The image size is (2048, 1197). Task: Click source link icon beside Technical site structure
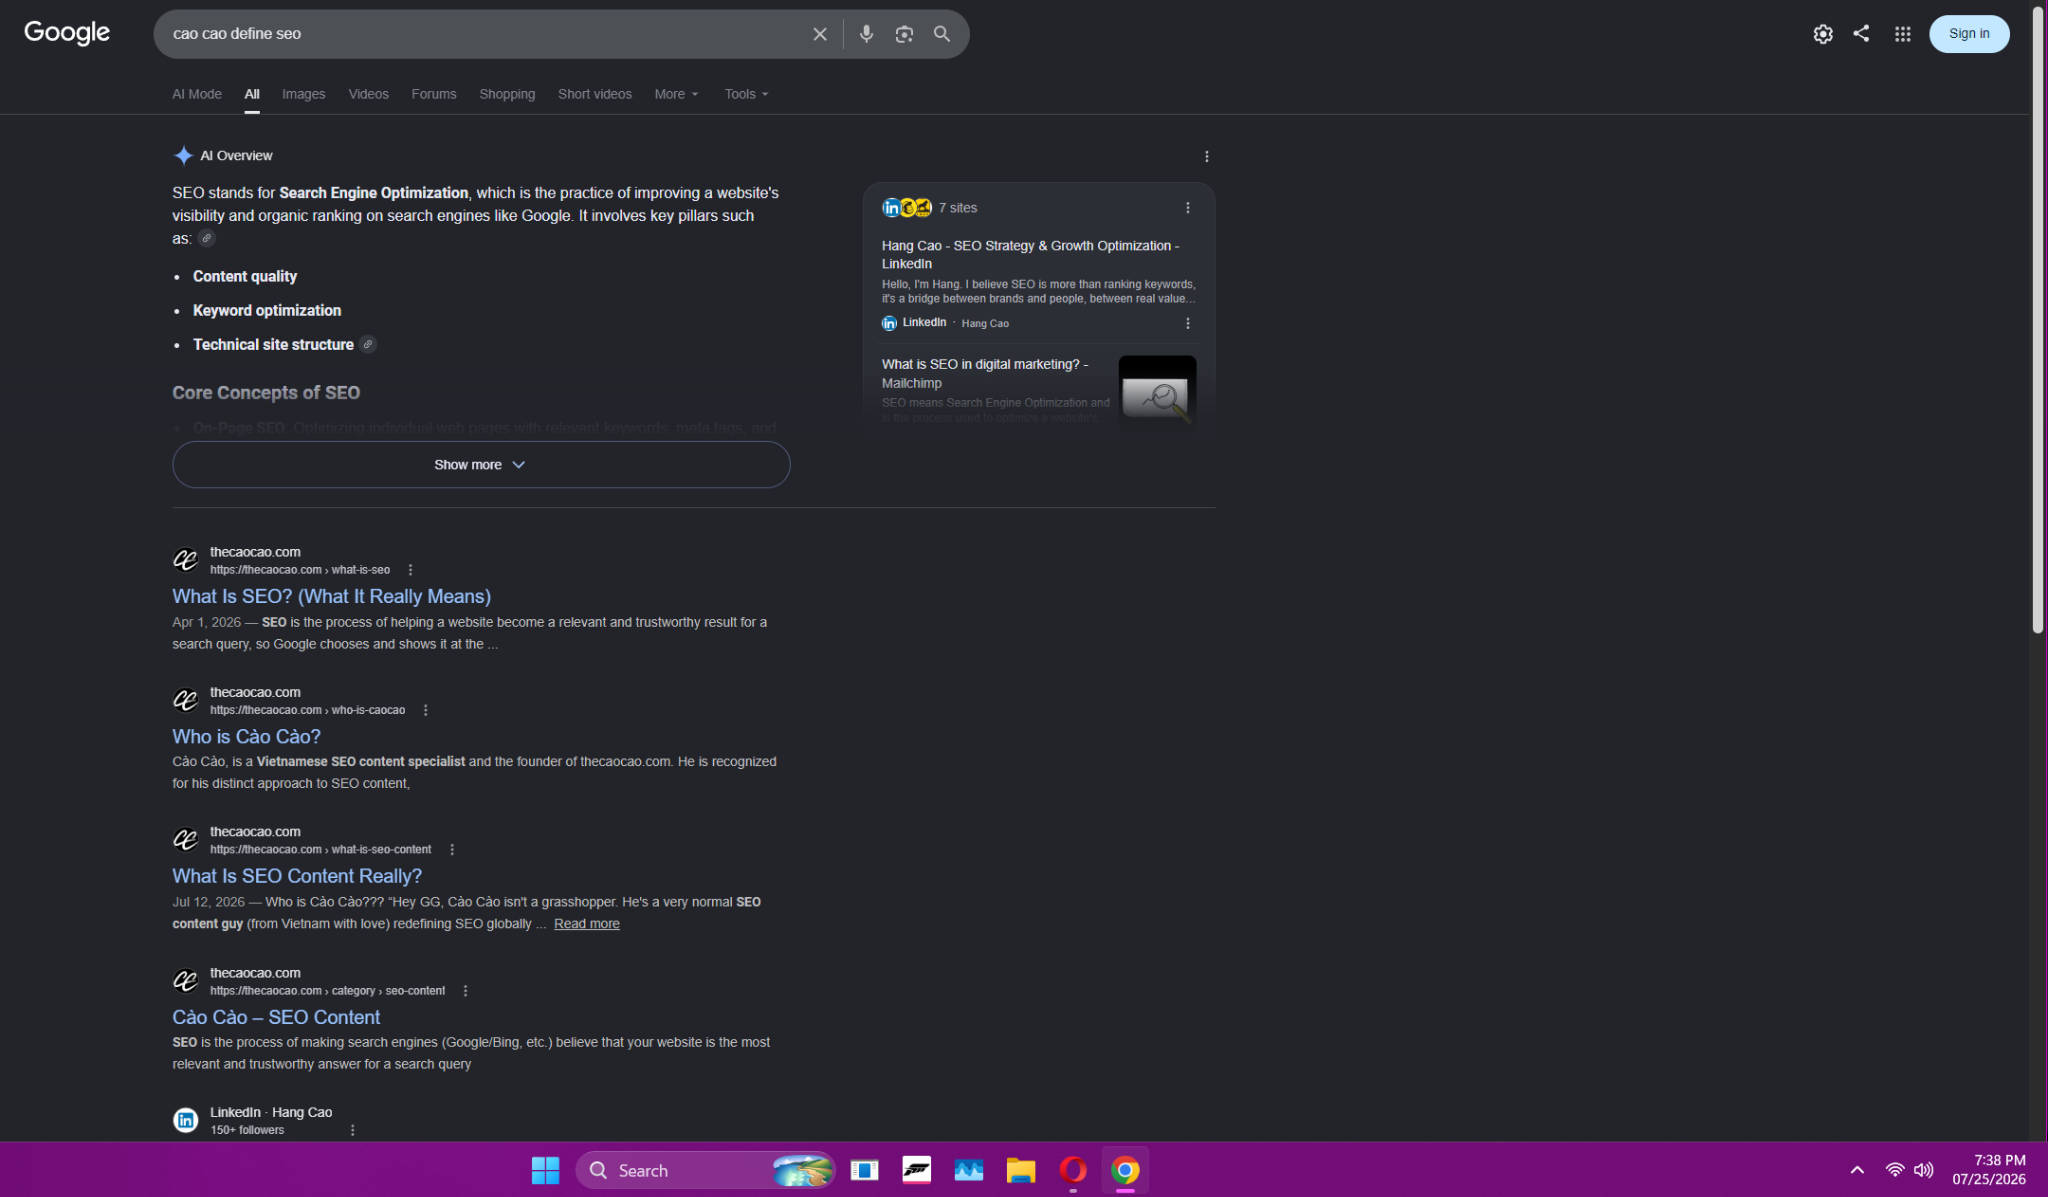point(368,344)
